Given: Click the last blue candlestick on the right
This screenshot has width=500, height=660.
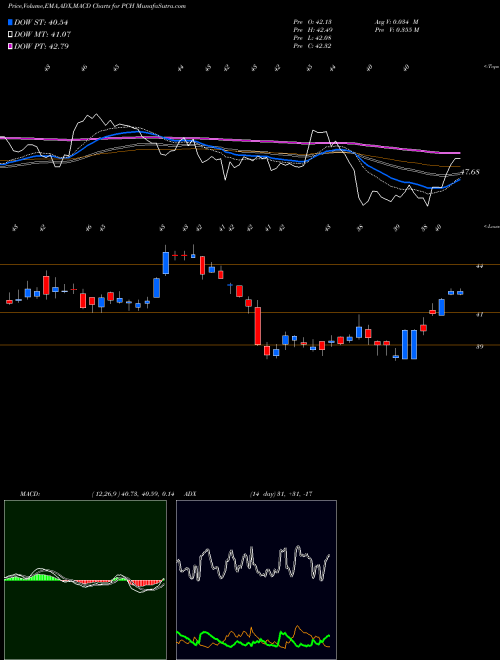Looking at the screenshot, I should point(460,293).
